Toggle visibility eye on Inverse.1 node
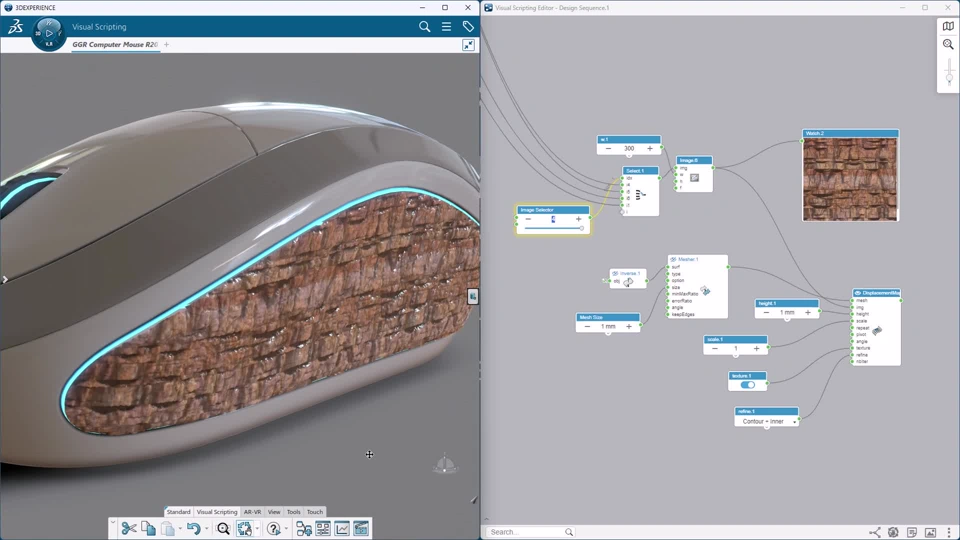The height and width of the screenshot is (540, 960). pos(616,273)
